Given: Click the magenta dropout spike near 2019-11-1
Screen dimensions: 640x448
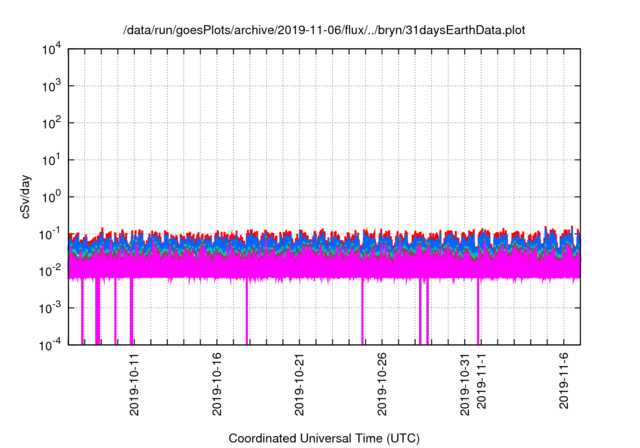Looking at the screenshot, I should [478, 312].
